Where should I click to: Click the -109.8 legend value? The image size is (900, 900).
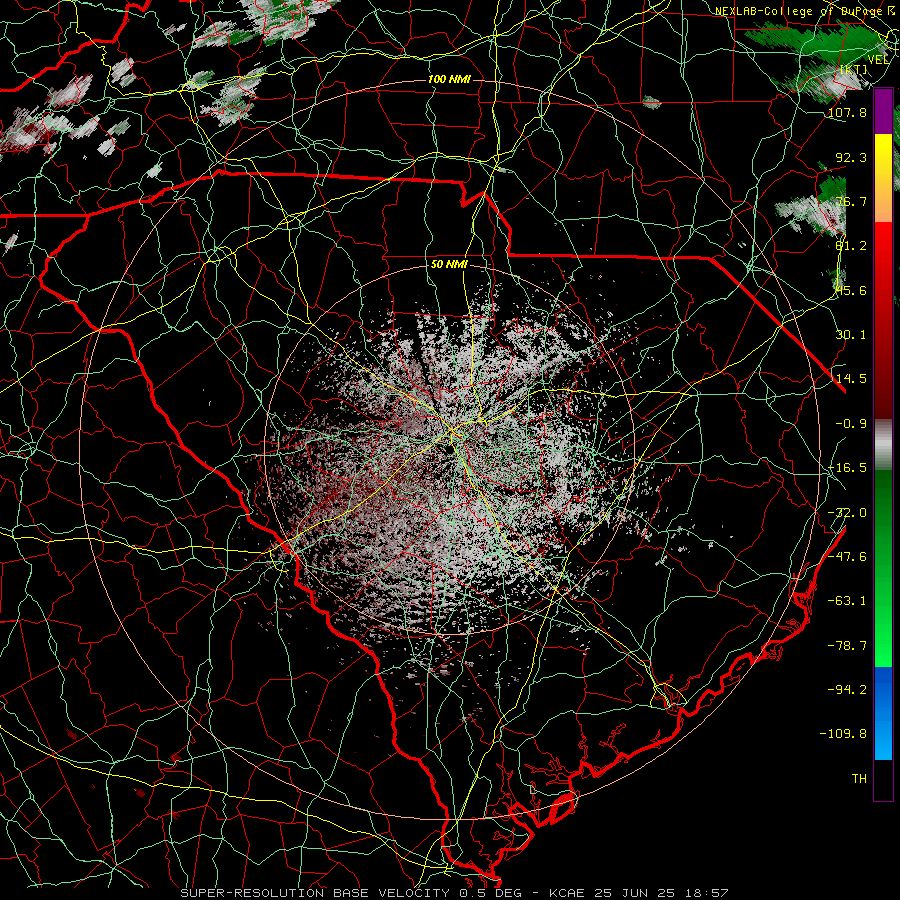[843, 734]
